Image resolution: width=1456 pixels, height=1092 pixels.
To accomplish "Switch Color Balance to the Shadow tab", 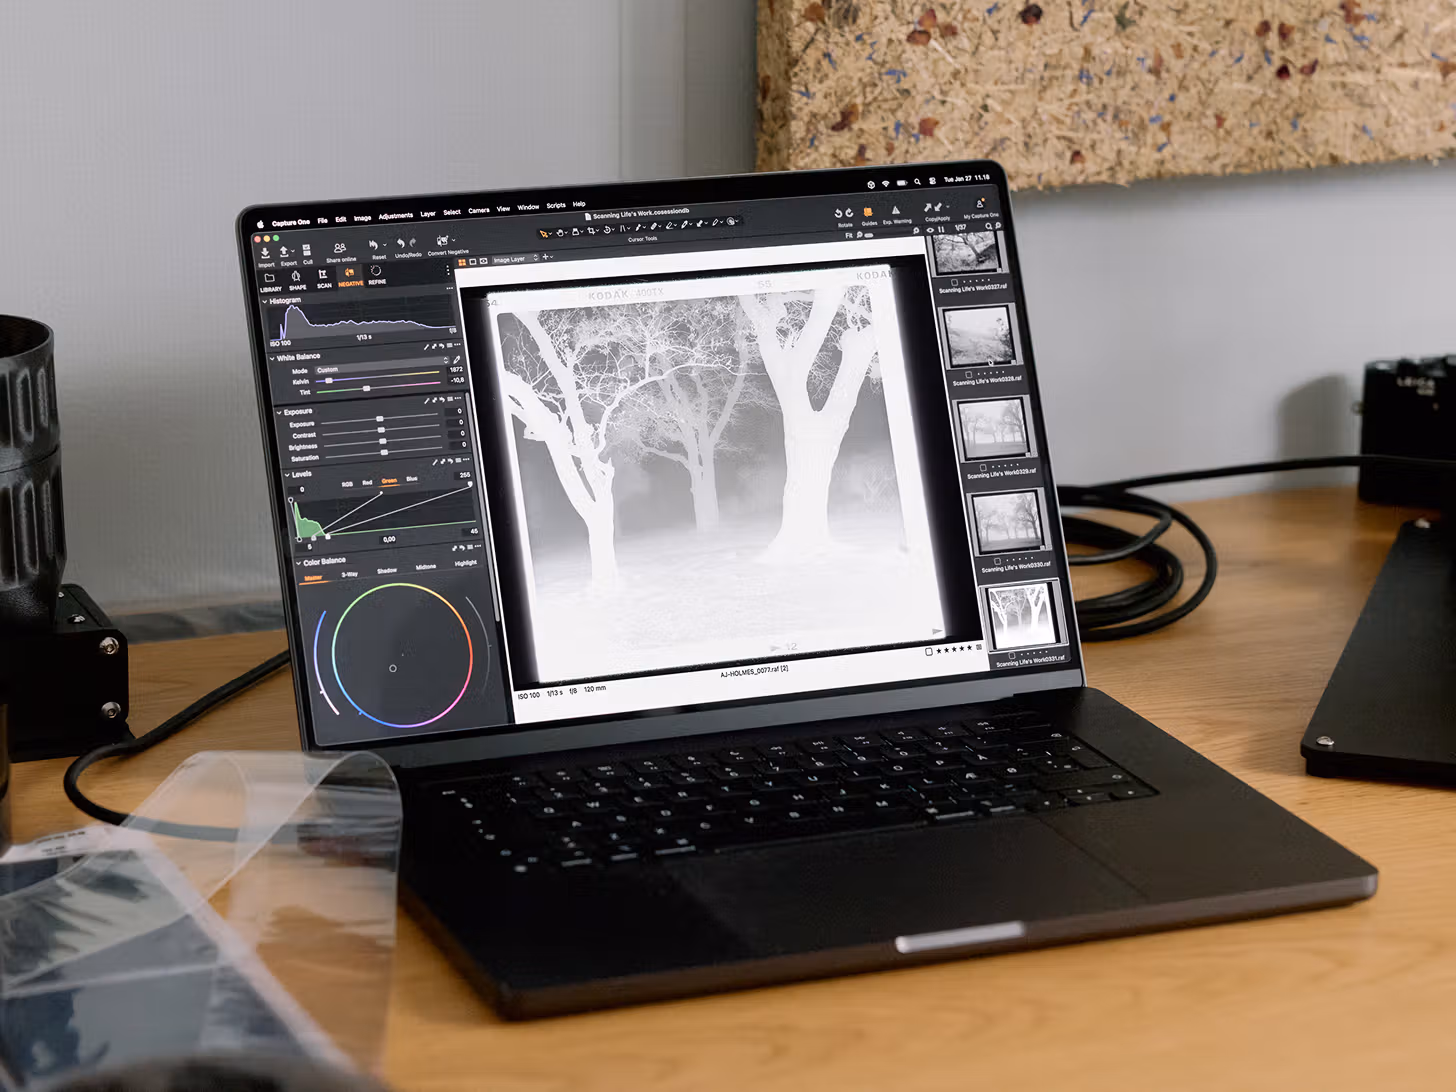I will [387, 570].
